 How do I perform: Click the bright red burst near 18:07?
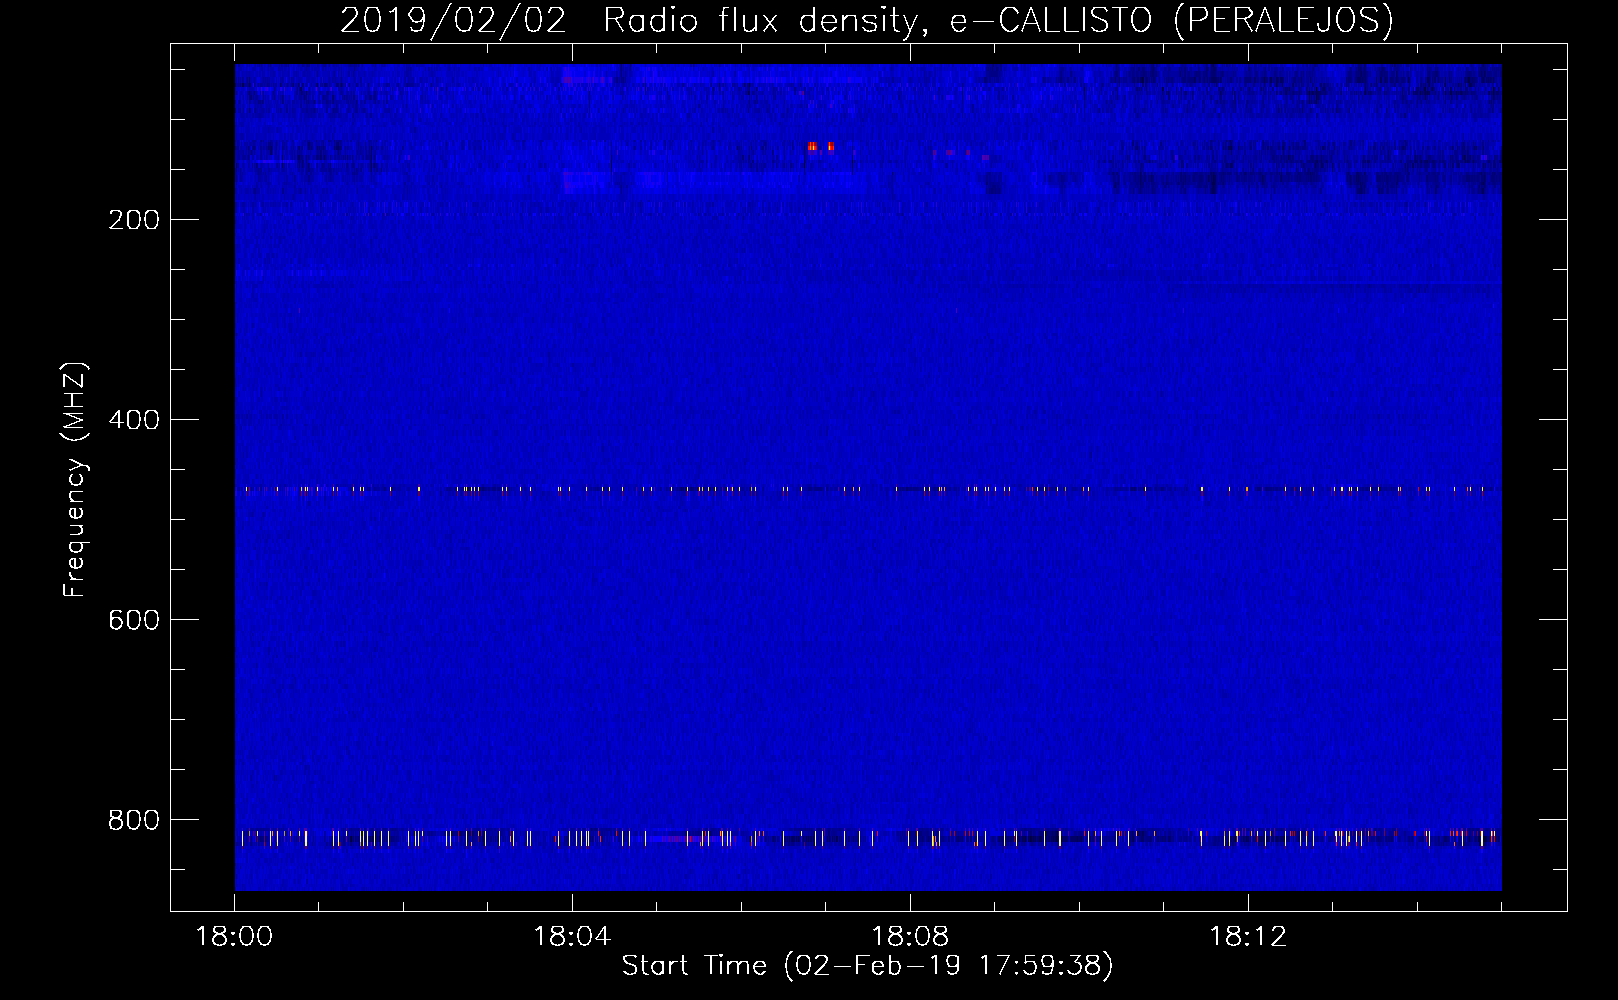pos(820,147)
